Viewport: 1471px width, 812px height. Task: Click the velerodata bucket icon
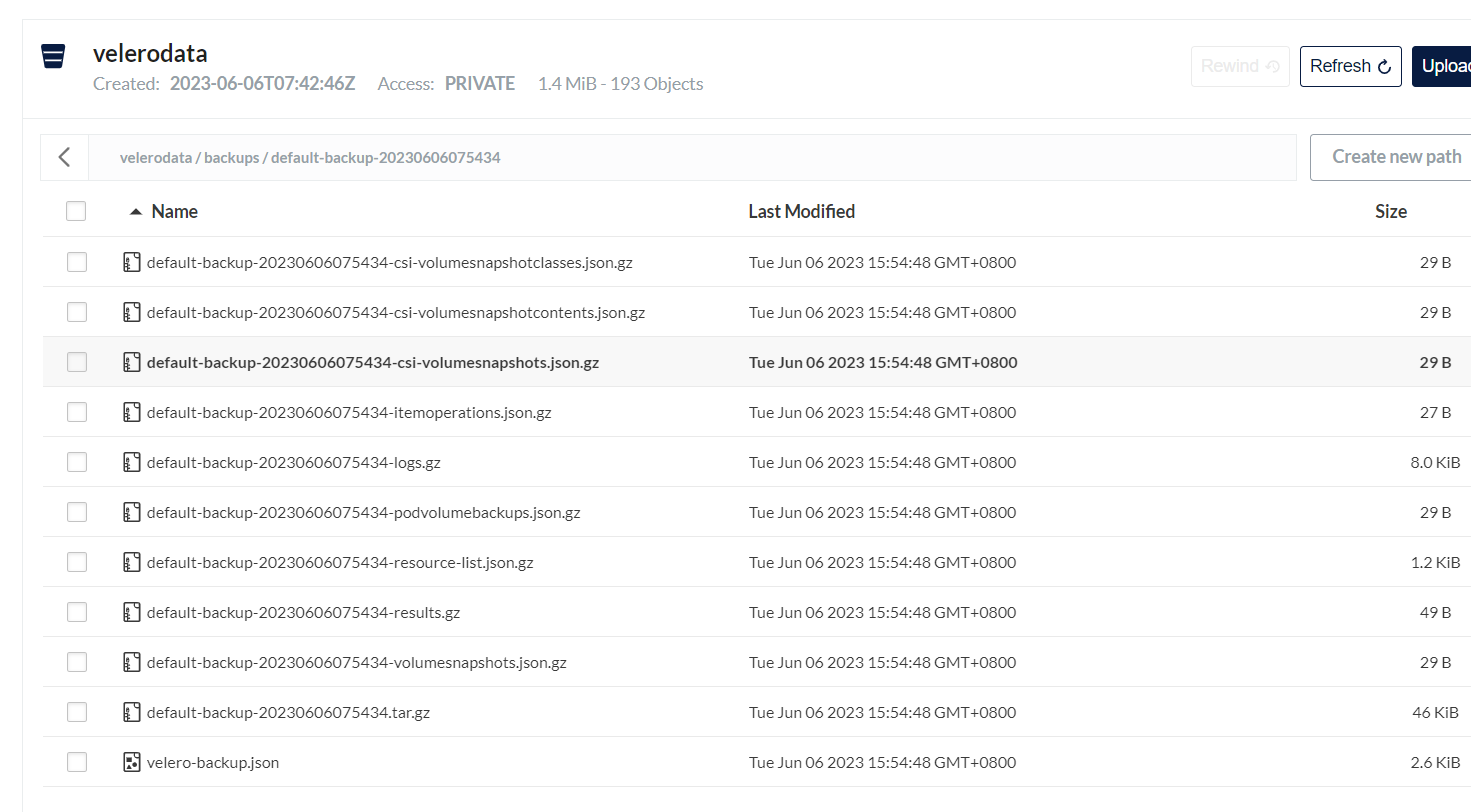(53, 56)
